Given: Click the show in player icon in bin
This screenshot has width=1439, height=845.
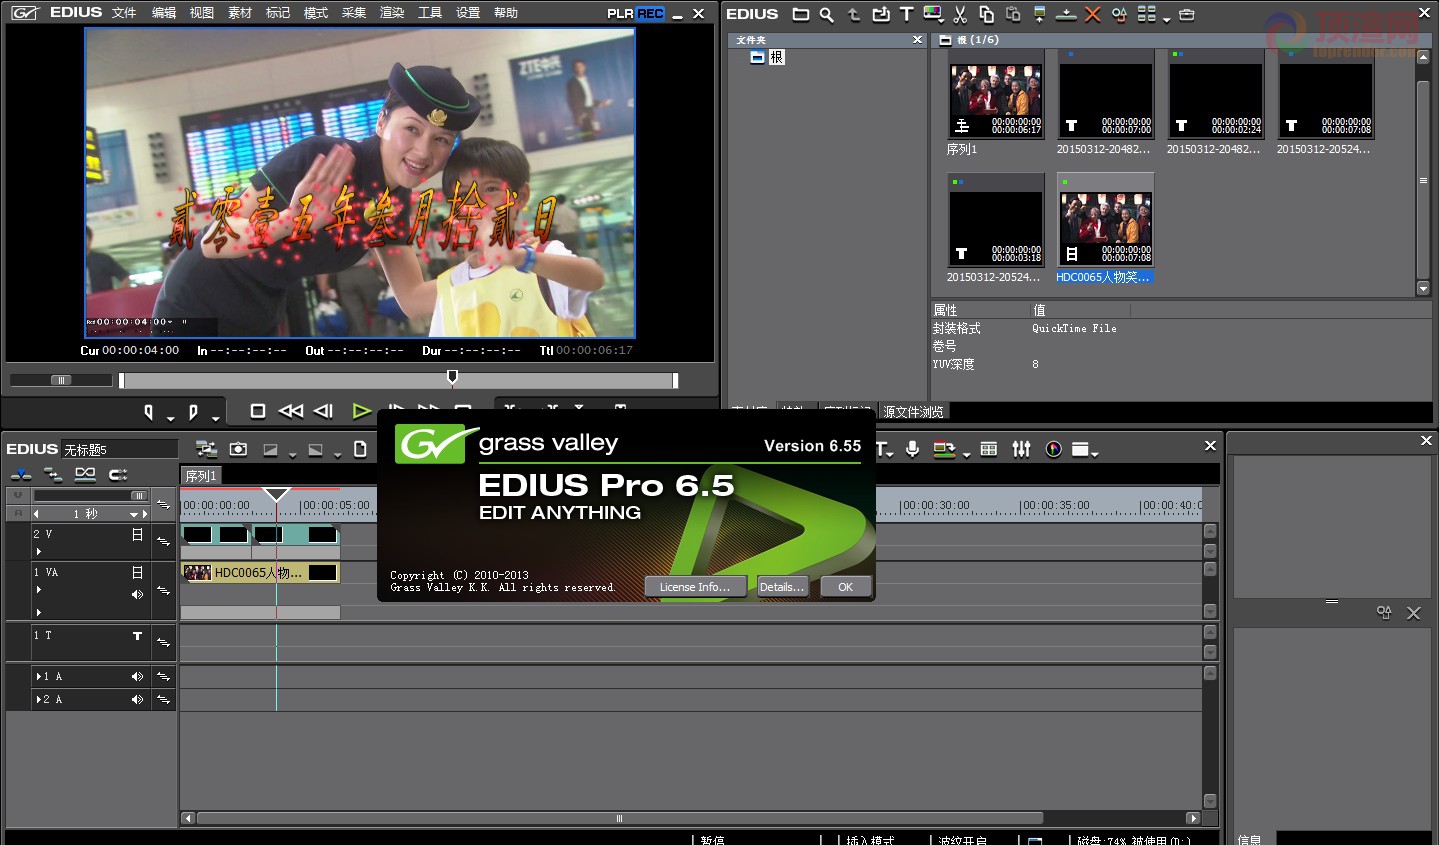Looking at the screenshot, I should (1040, 14).
